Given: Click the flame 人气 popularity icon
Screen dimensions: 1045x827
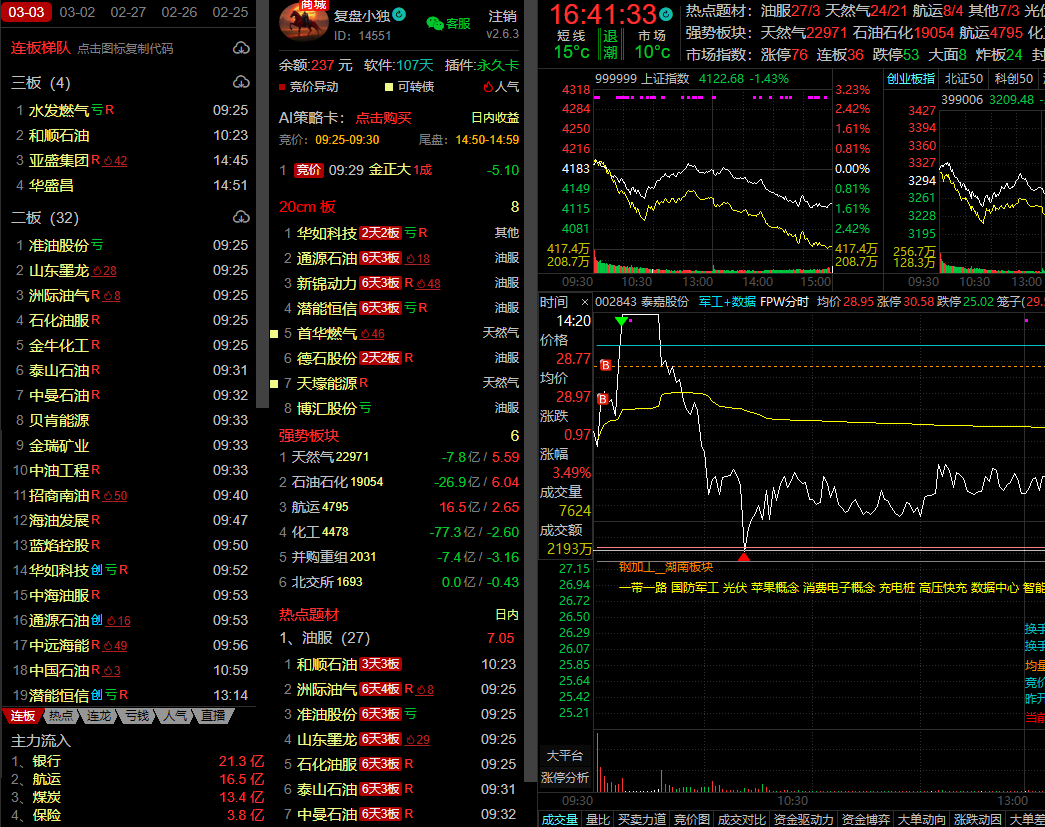Looking at the screenshot, I should point(487,88).
